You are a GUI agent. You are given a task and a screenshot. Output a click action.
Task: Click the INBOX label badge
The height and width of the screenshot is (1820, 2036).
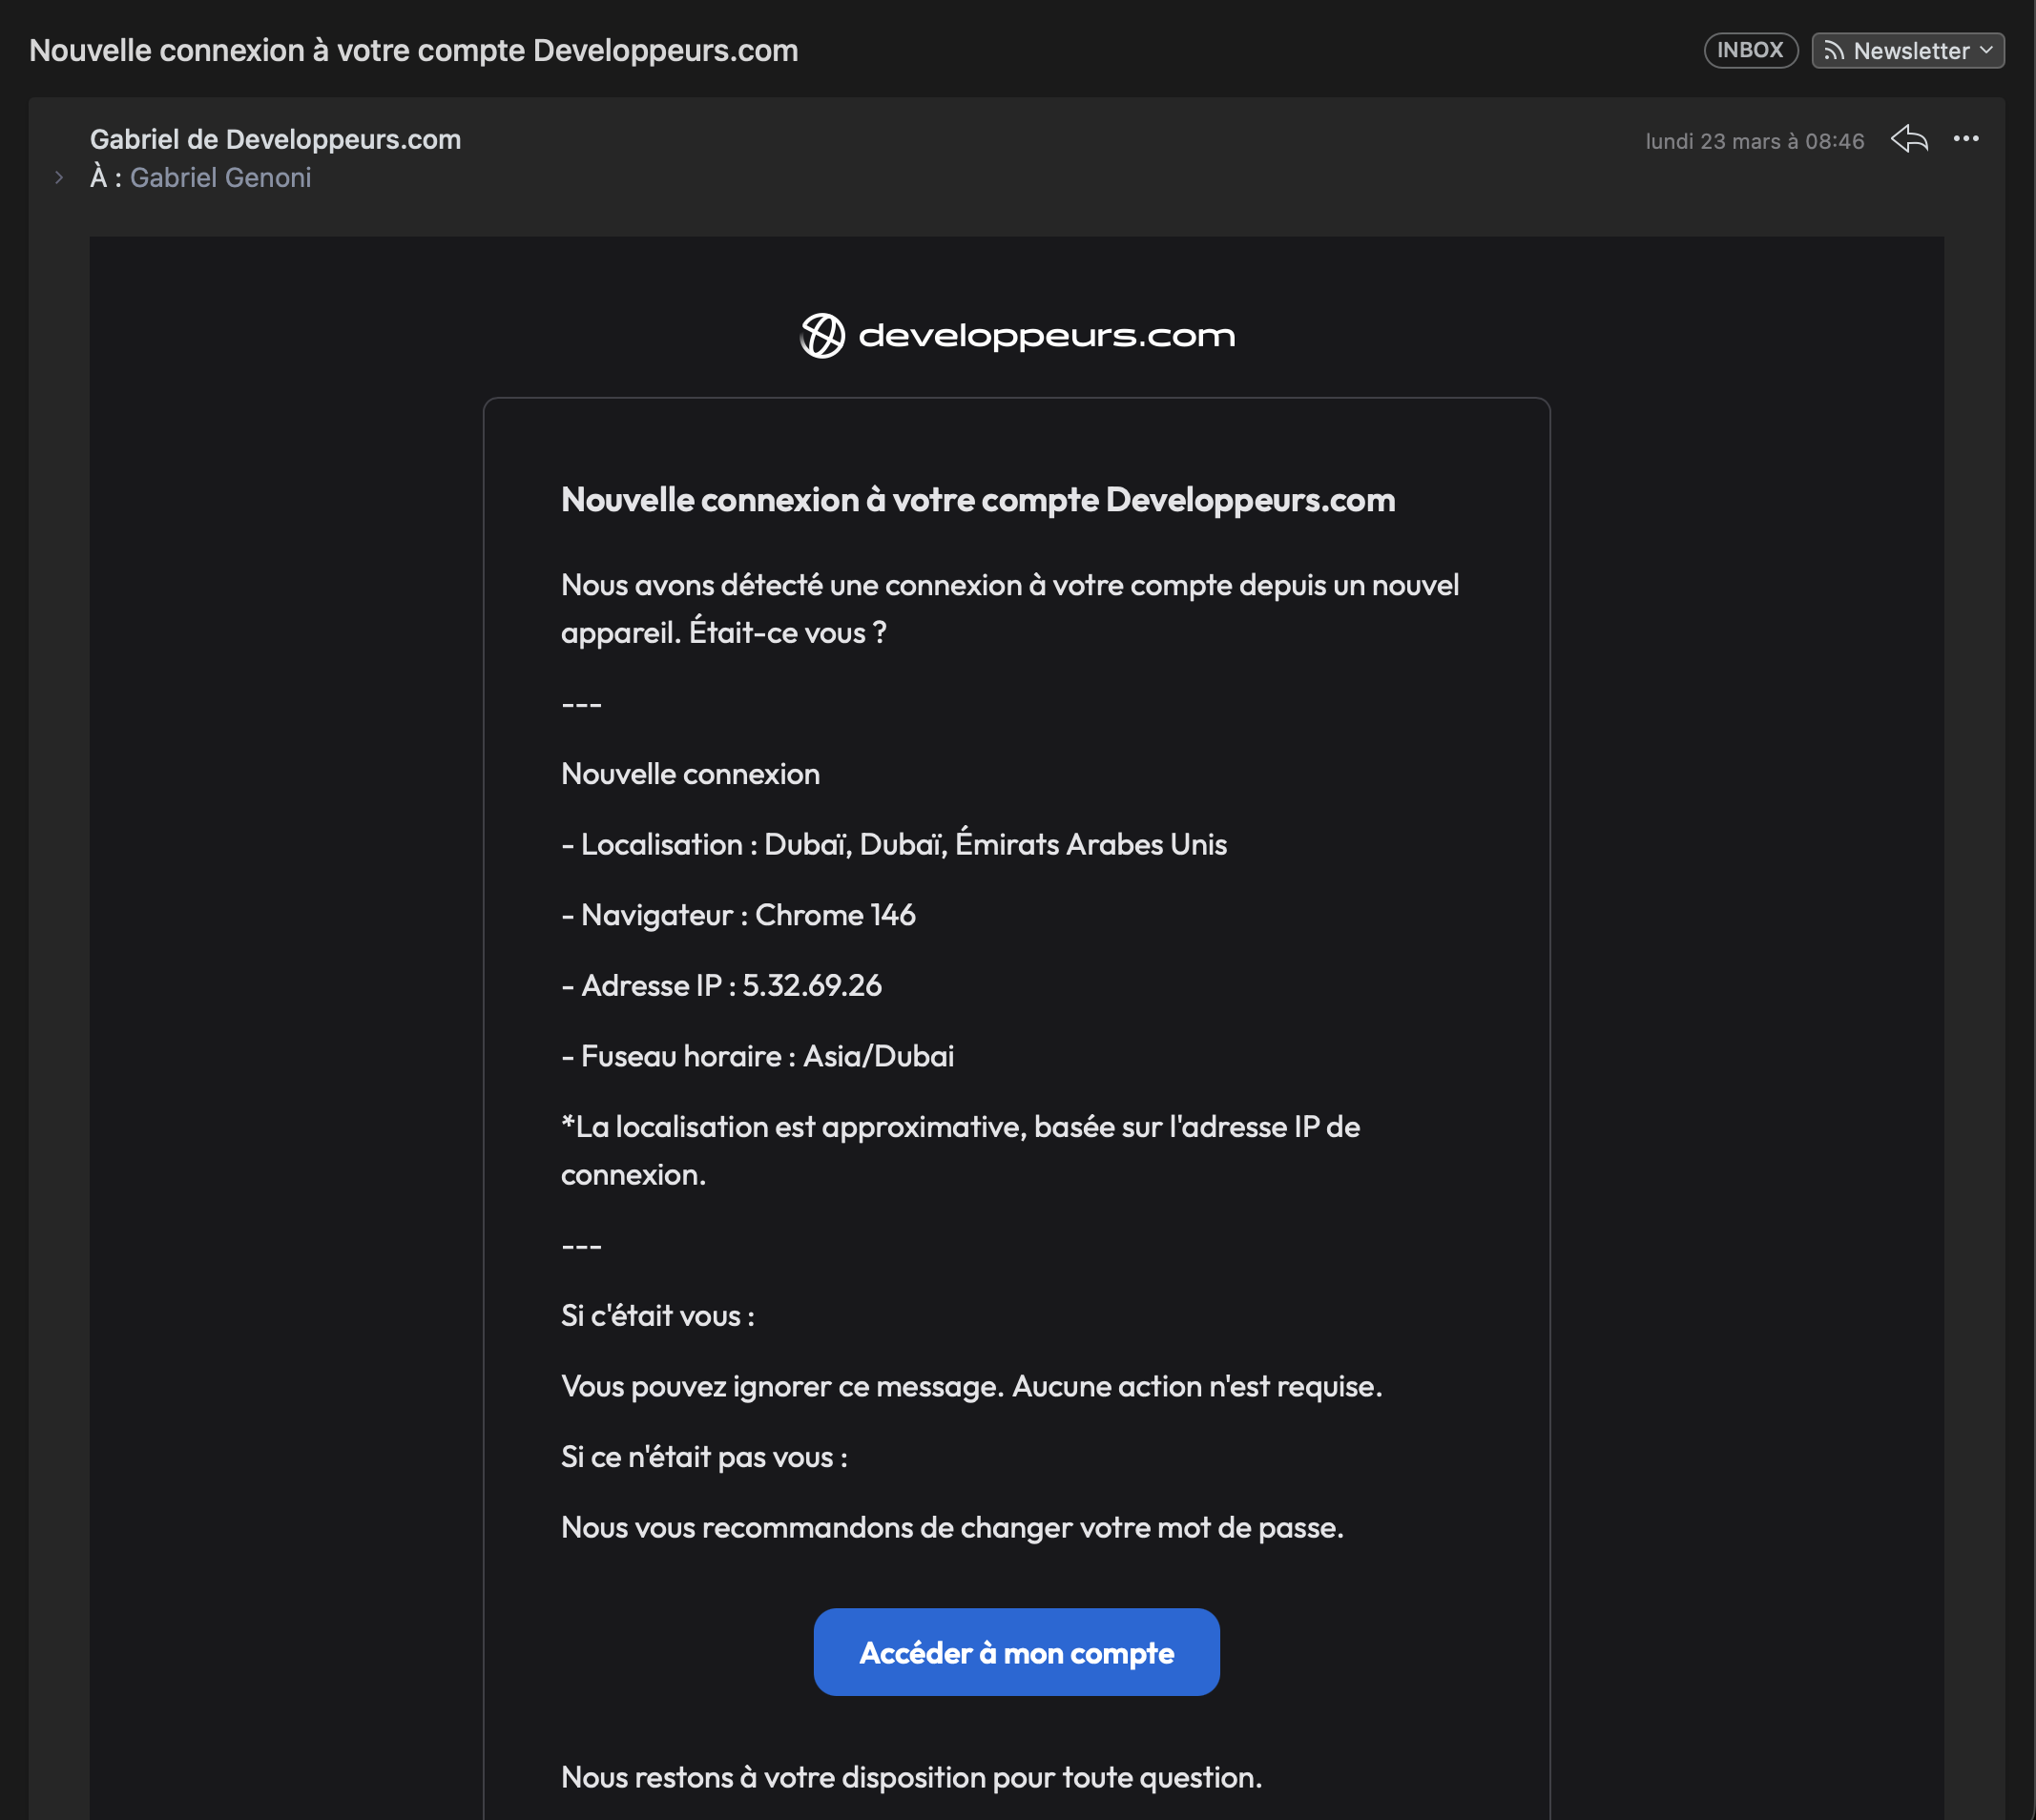click(1750, 50)
